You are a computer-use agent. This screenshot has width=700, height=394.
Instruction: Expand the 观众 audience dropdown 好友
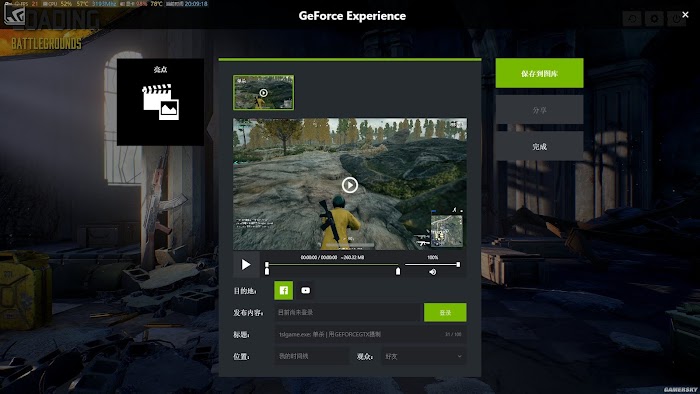(x=423, y=356)
